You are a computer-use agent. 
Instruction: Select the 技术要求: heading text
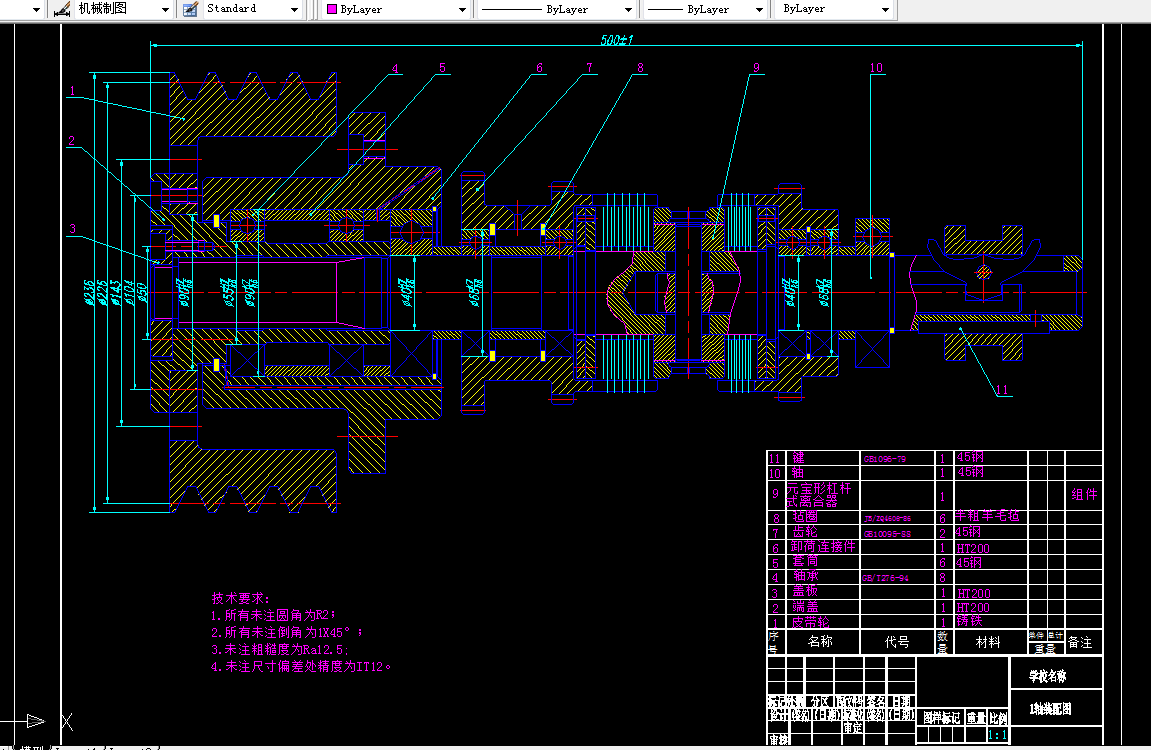[241, 598]
